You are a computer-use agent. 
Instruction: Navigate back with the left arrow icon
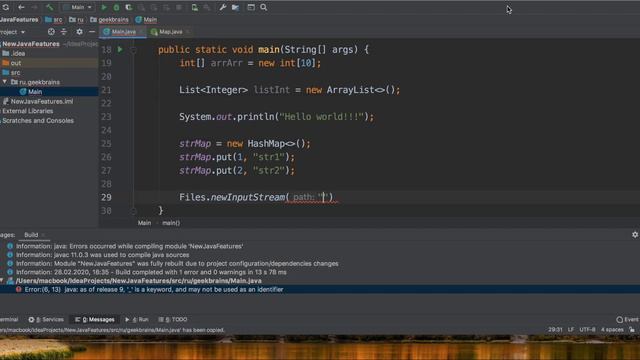[x=21, y=7]
